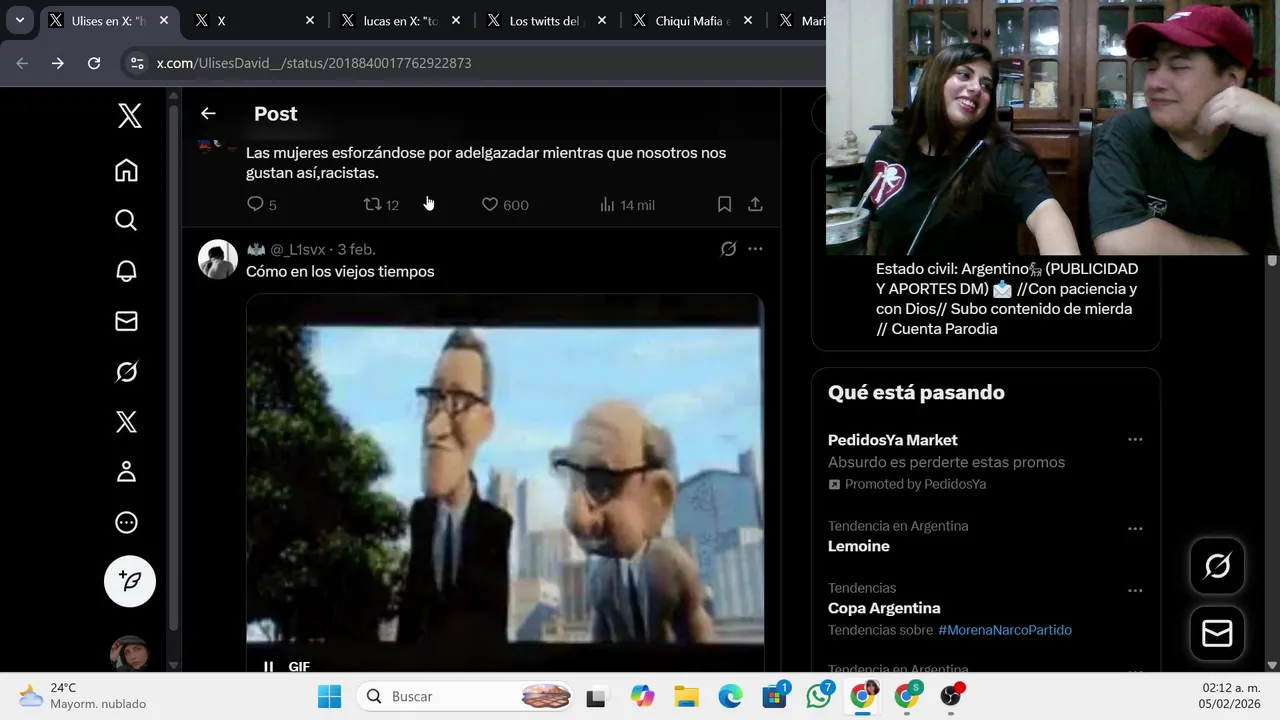Open Notifications bell in the sidebar
Image resolution: width=1280 pixels, height=720 pixels.
(126, 271)
